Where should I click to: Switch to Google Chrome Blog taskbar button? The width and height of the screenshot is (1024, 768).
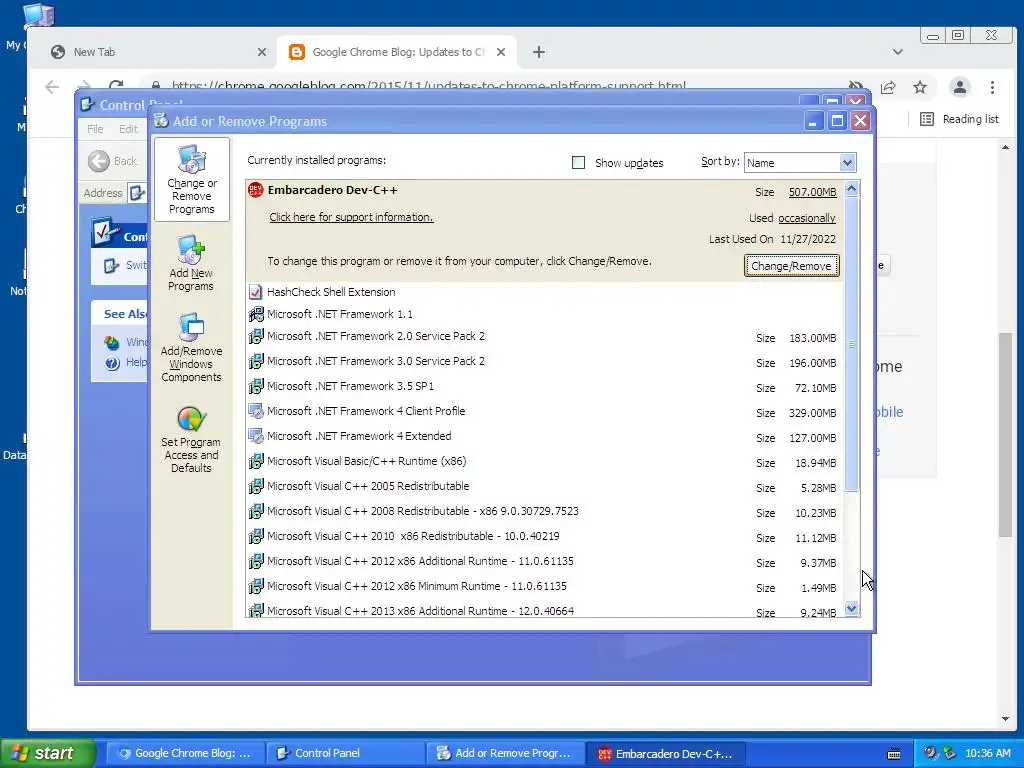pos(185,753)
